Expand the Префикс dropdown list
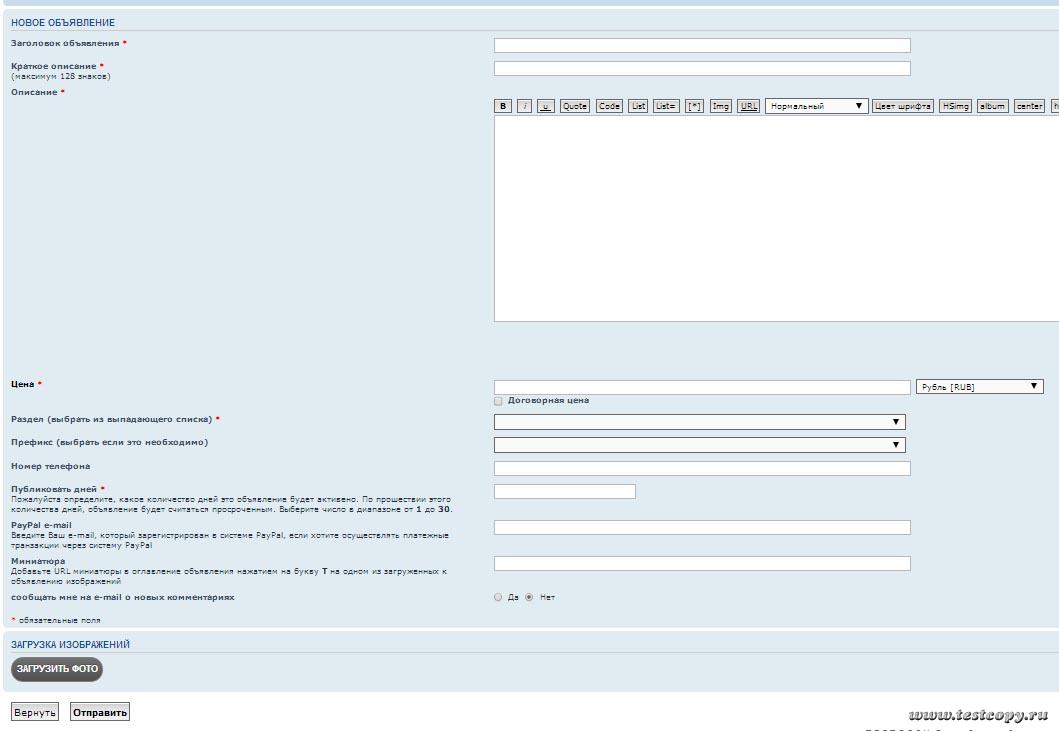Image resolution: width=1059 pixels, height=731 pixels. [x=699, y=445]
